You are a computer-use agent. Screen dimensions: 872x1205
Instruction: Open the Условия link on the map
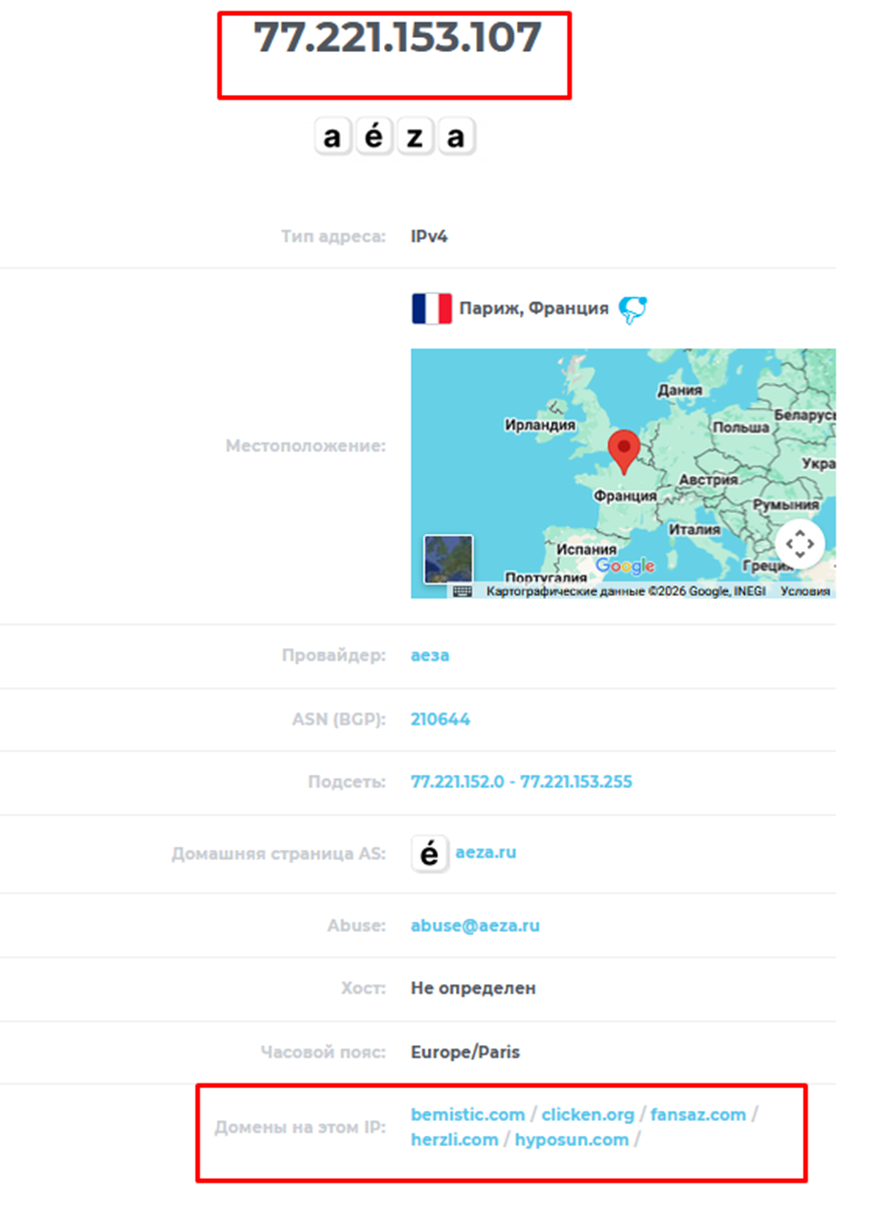(x=805, y=591)
